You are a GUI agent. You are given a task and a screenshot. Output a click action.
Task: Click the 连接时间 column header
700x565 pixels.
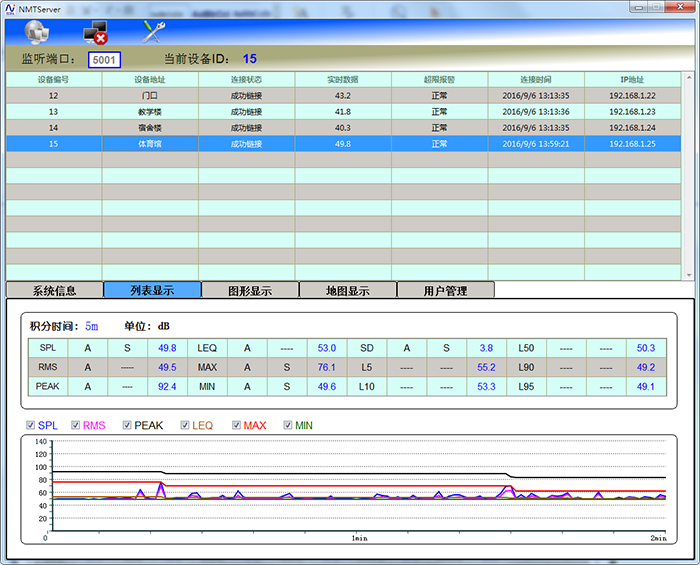[535, 79]
